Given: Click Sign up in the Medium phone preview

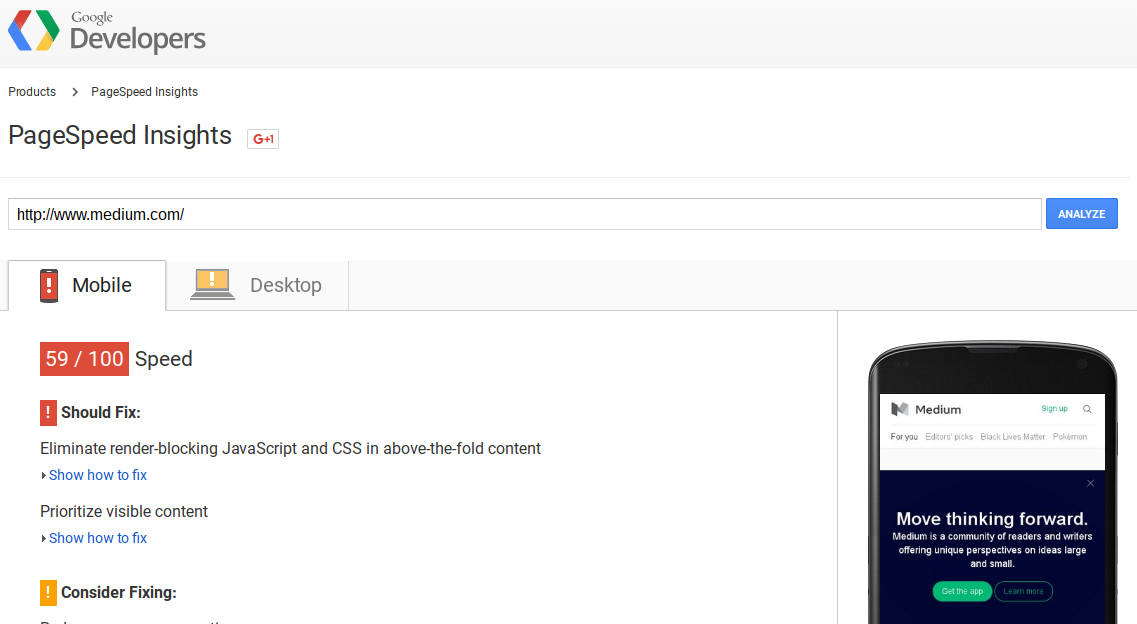Looking at the screenshot, I should click(x=1054, y=409).
